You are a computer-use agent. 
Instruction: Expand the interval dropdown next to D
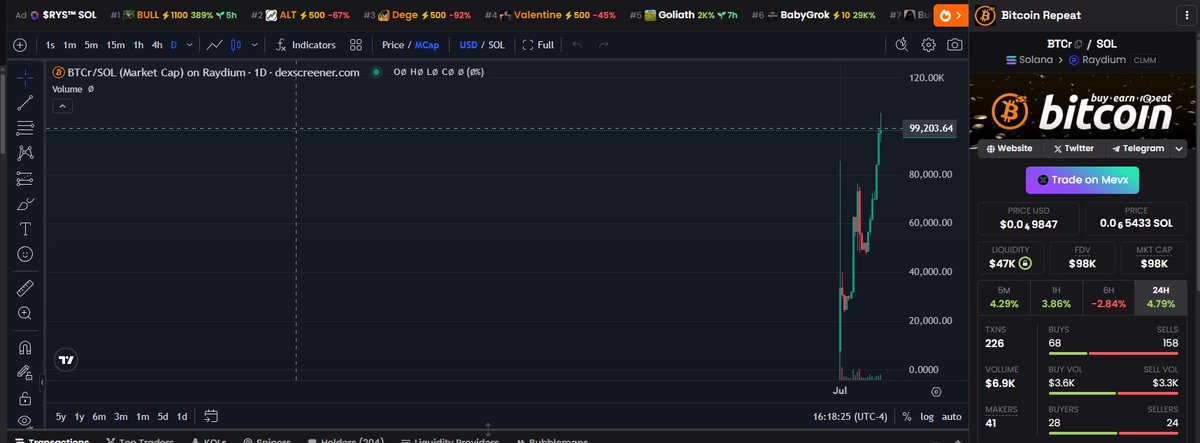point(187,45)
